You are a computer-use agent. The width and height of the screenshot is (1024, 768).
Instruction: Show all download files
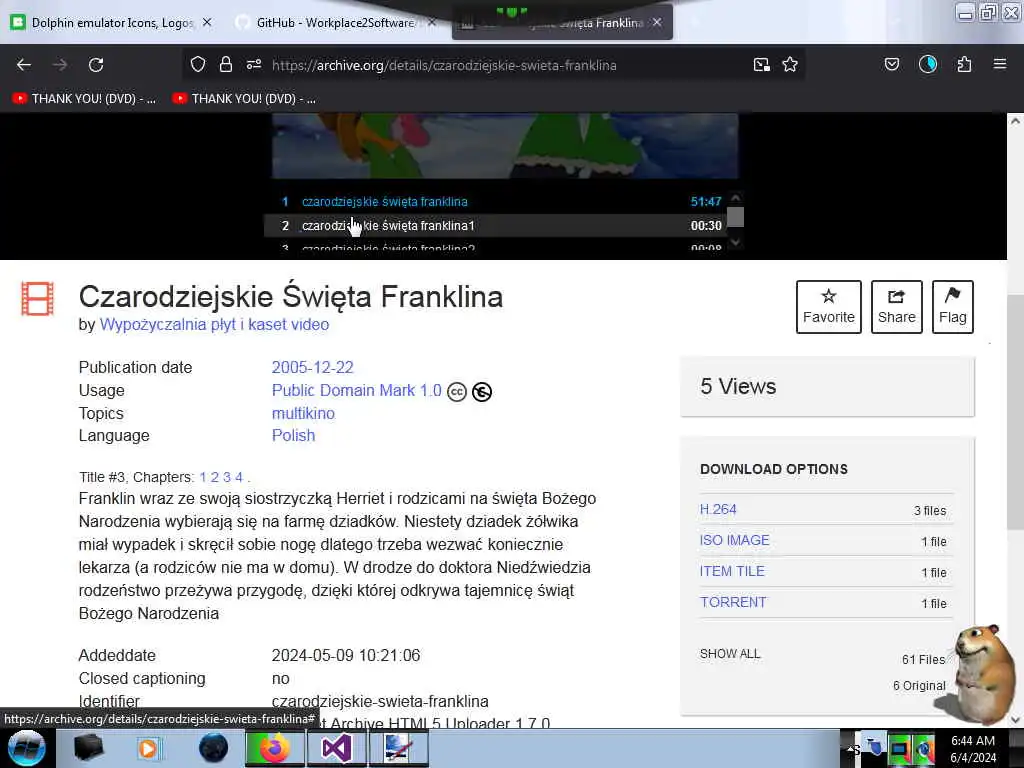730,654
